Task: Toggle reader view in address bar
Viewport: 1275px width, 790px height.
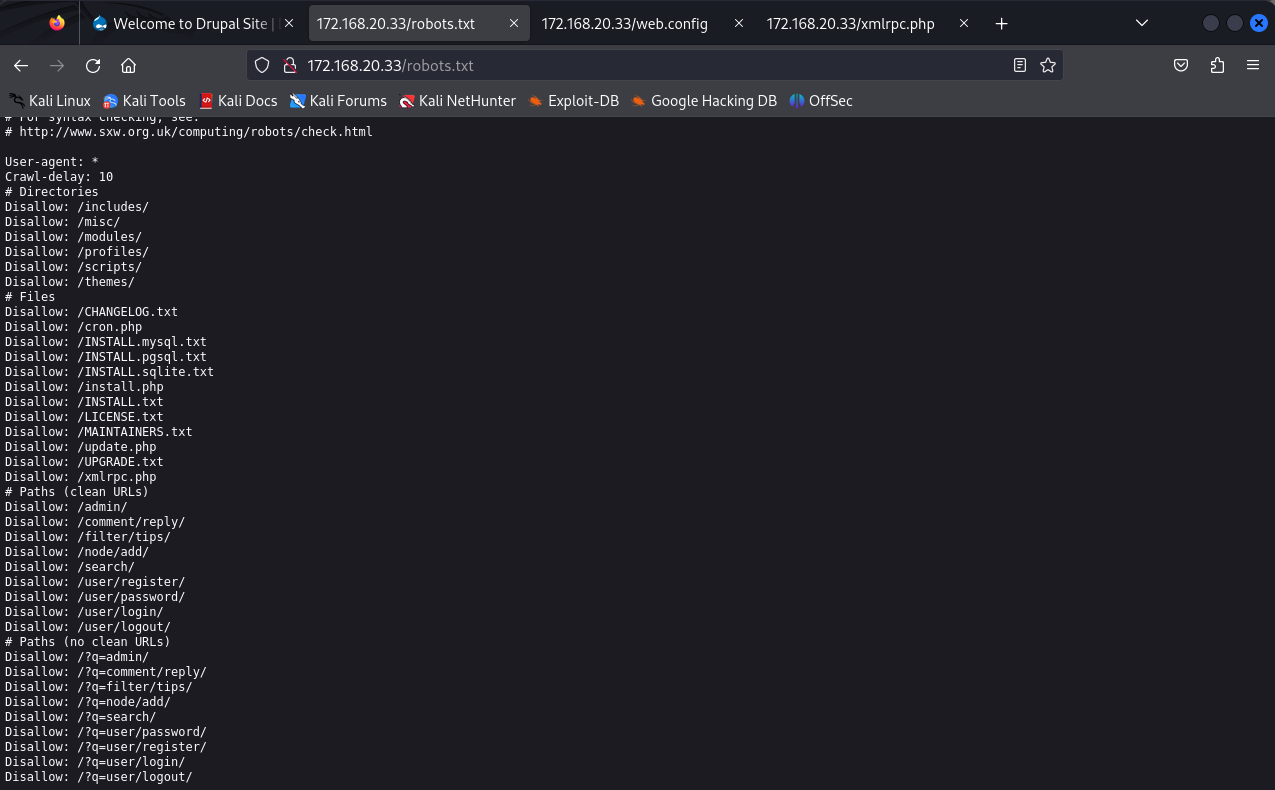Action: [1020, 66]
